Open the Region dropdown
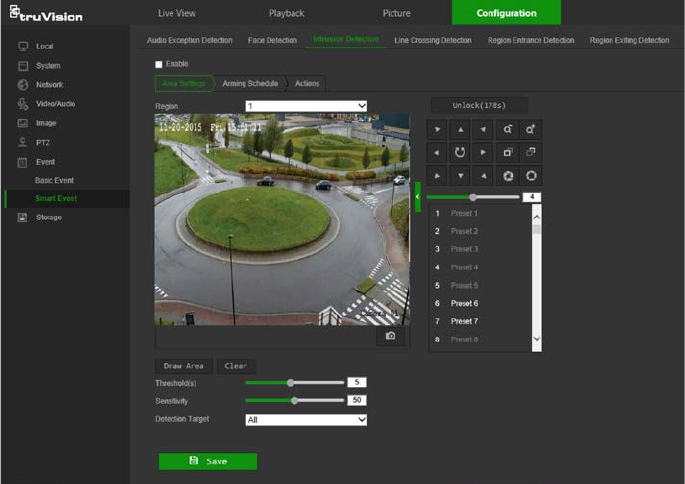Image resolution: width=685 pixels, height=484 pixels. (306, 106)
